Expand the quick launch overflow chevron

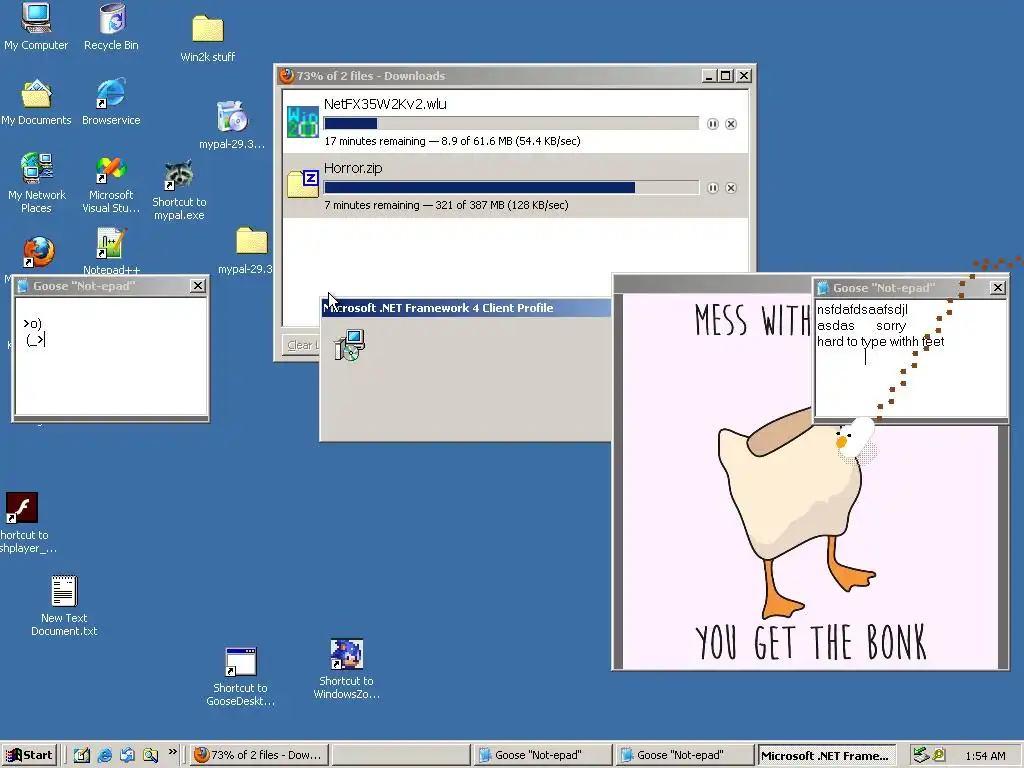172,752
